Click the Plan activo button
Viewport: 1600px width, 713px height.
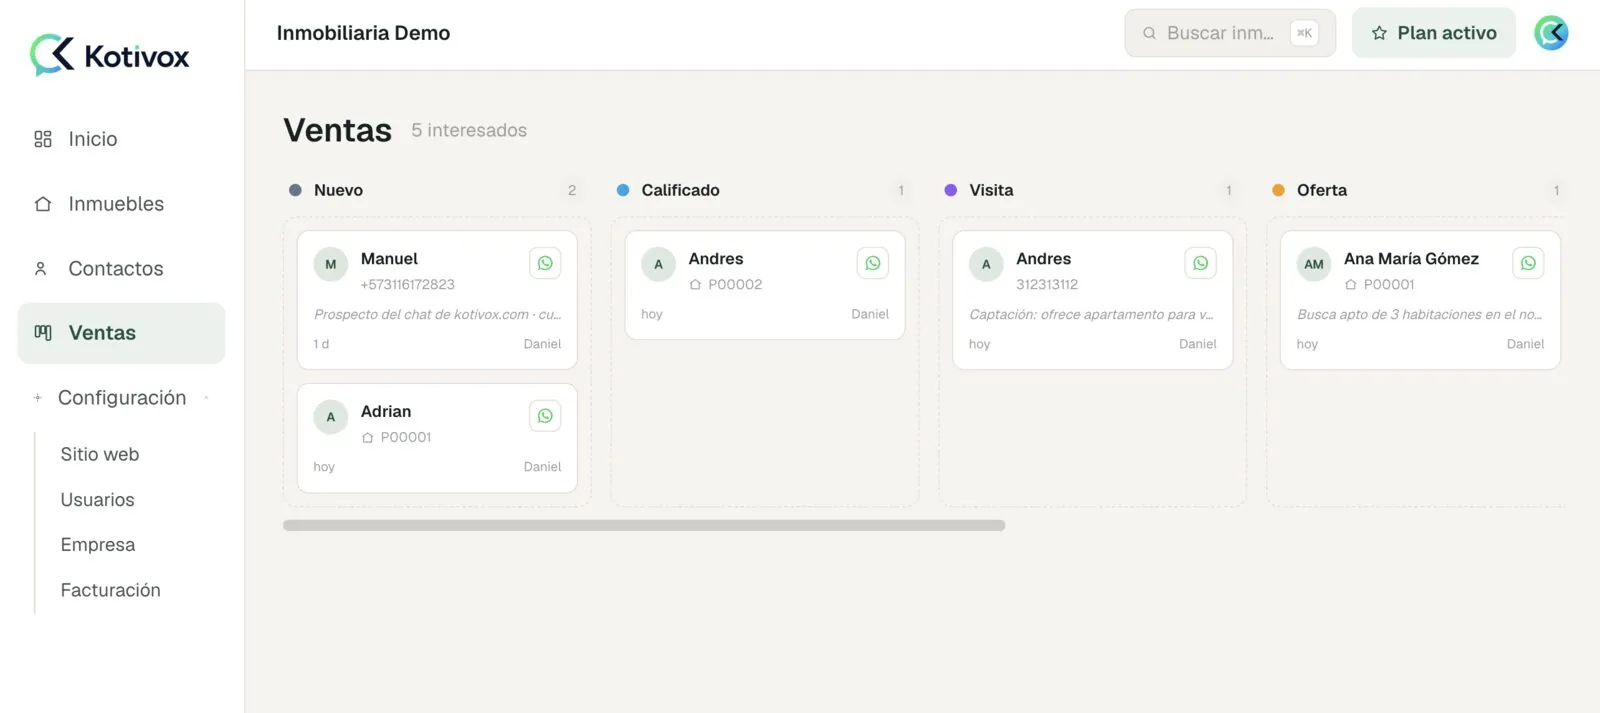(1434, 33)
